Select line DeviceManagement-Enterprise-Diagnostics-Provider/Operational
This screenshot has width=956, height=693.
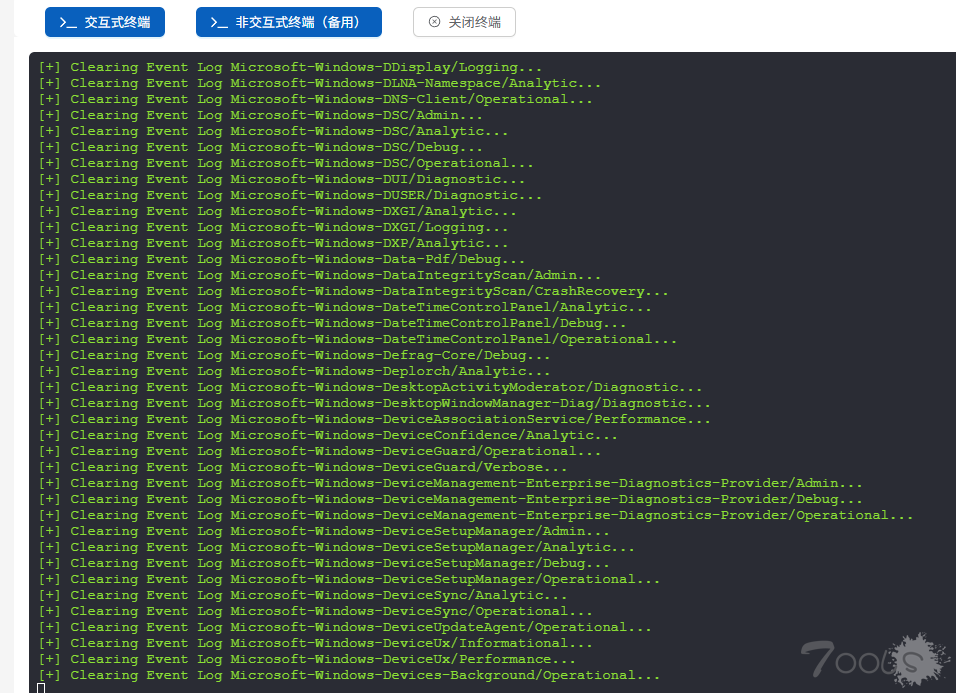tap(476, 515)
